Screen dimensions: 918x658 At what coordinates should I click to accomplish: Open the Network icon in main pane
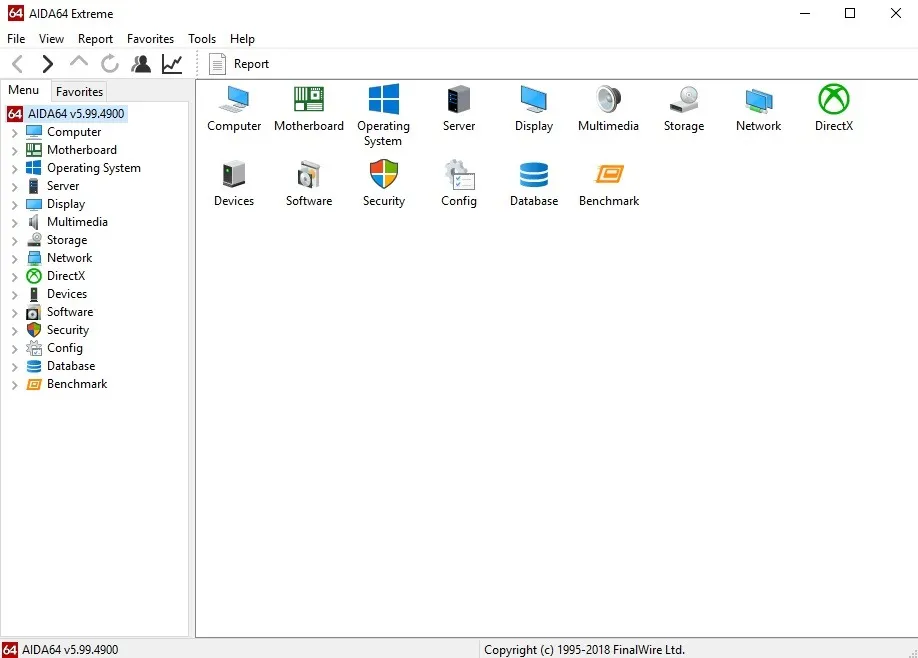tap(759, 100)
